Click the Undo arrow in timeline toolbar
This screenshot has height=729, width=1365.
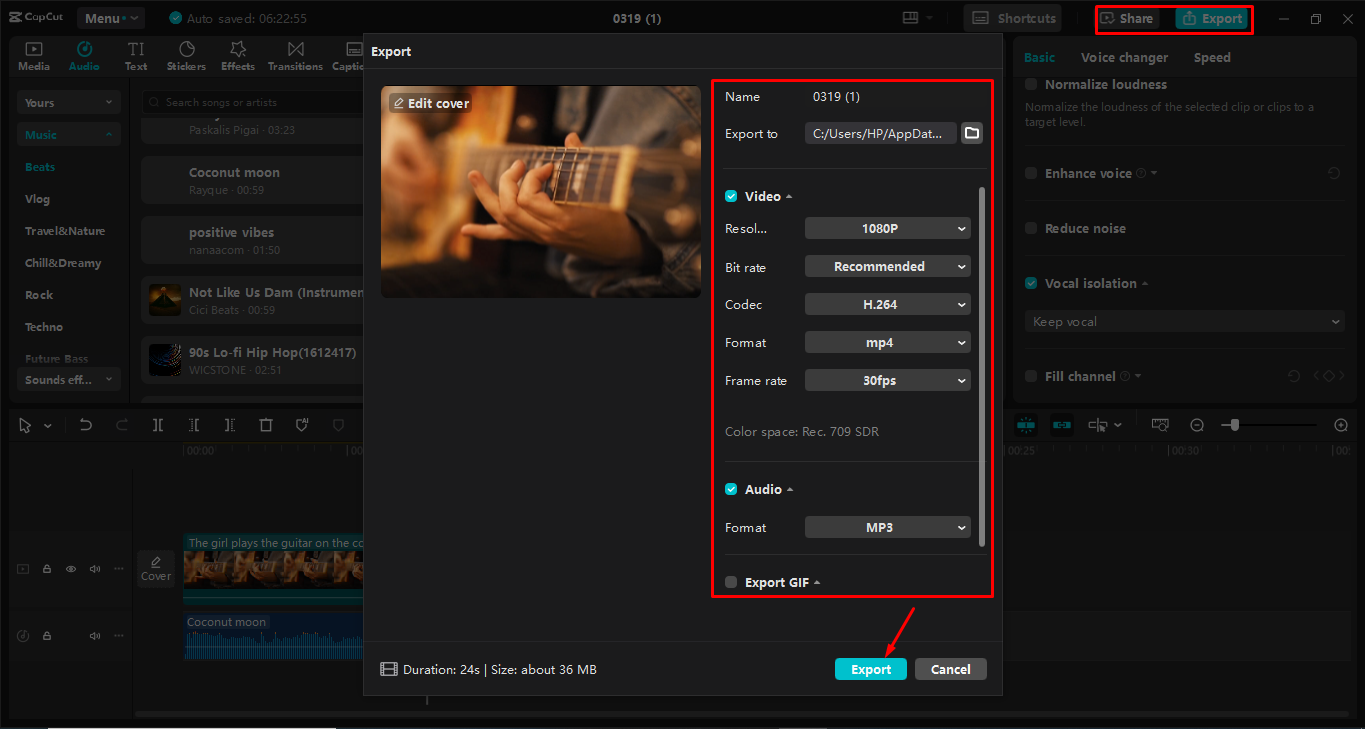pos(86,425)
